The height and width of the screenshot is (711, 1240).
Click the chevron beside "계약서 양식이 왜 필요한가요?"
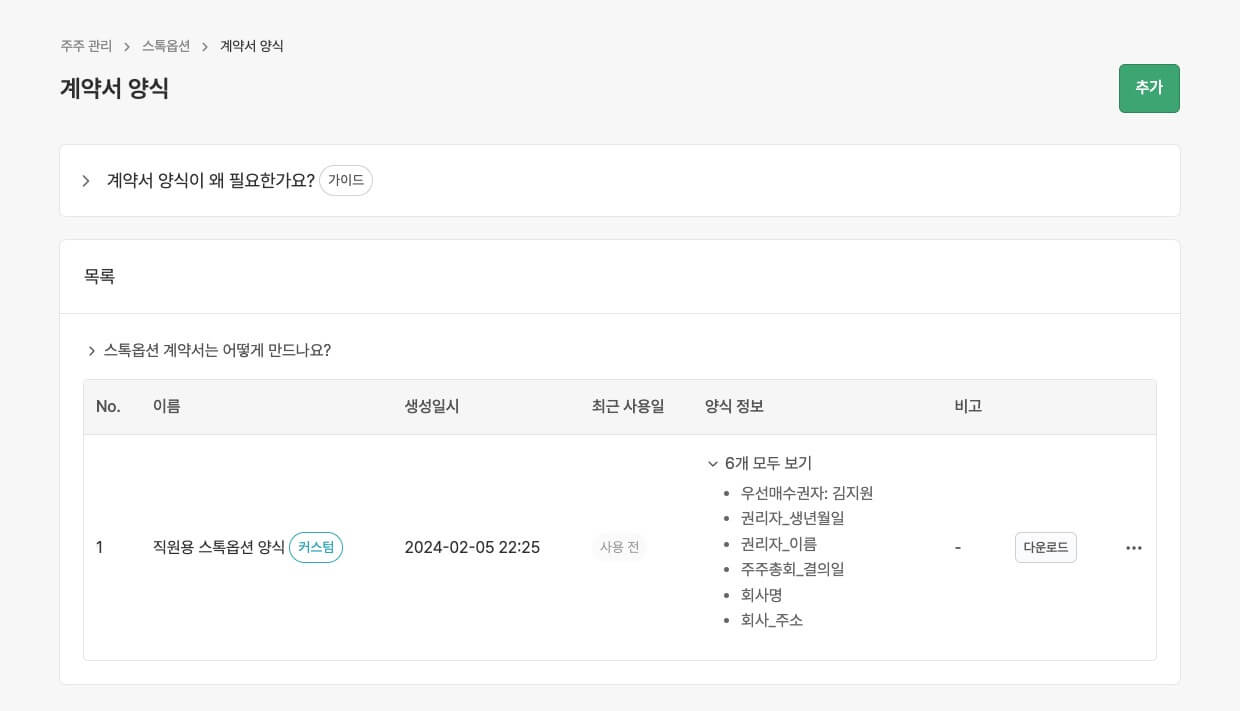coord(86,181)
